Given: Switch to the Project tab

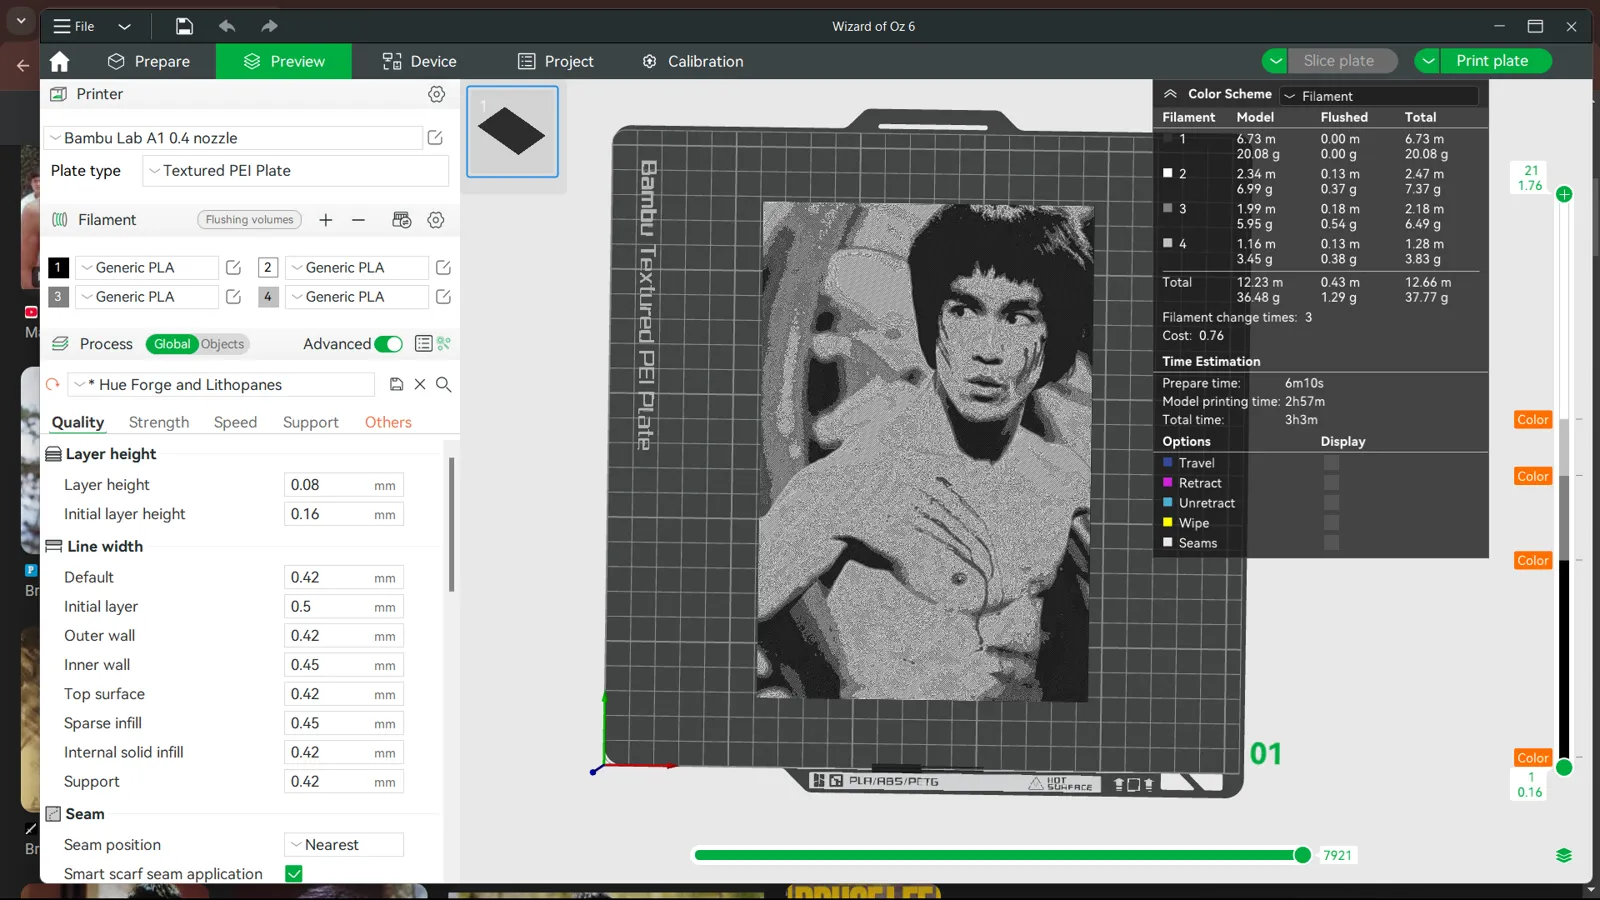Looking at the screenshot, I should tap(555, 62).
